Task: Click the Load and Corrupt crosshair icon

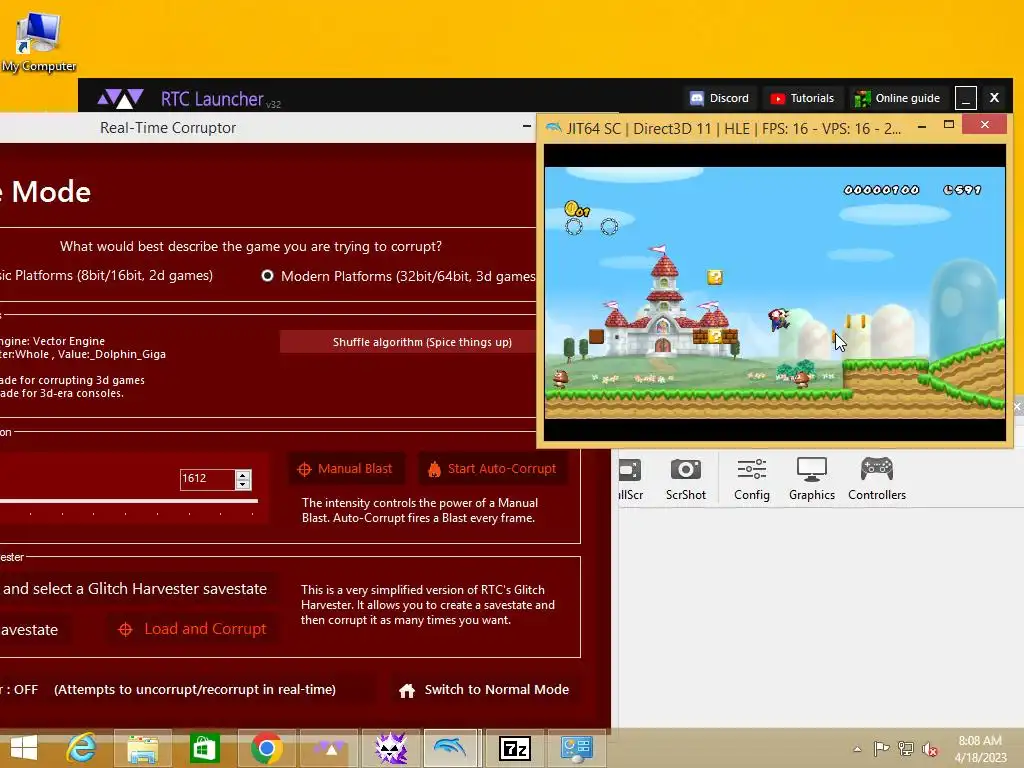Action: coord(125,629)
